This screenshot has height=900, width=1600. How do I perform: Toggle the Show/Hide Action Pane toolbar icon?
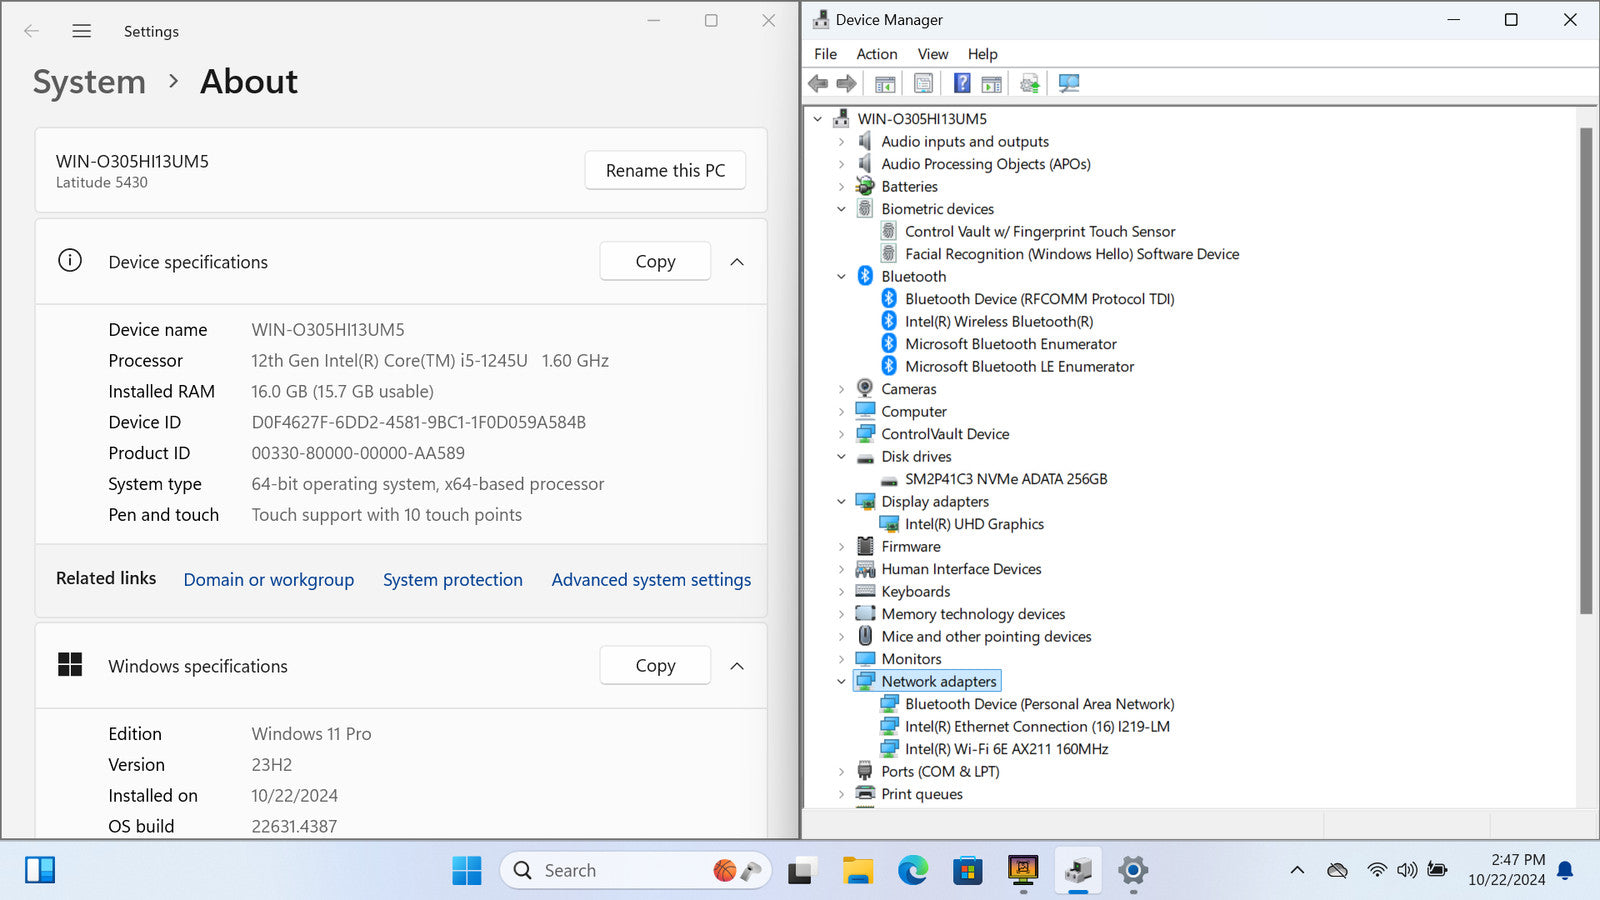(x=991, y=83)
